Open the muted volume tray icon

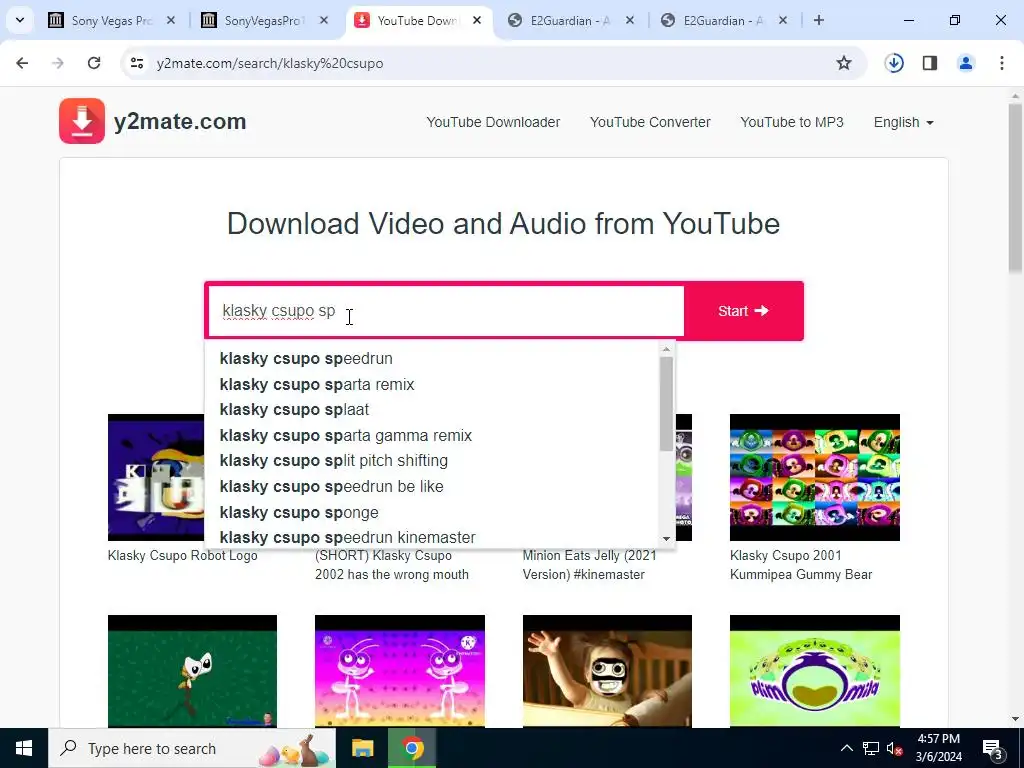click(x=894, y=748)
